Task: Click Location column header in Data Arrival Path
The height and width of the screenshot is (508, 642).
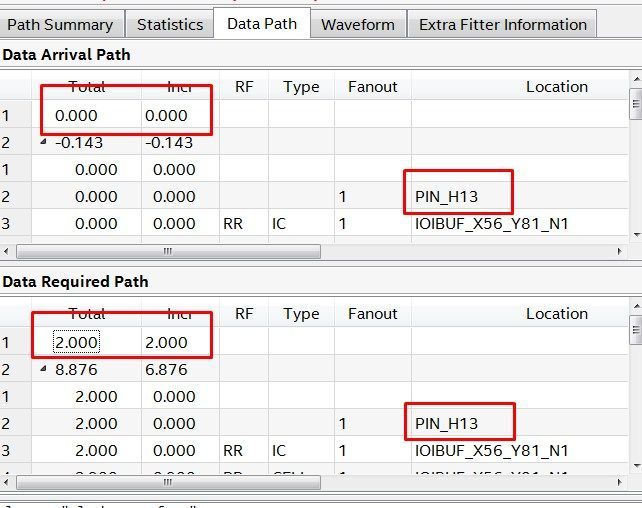Action: pos(556,87)
